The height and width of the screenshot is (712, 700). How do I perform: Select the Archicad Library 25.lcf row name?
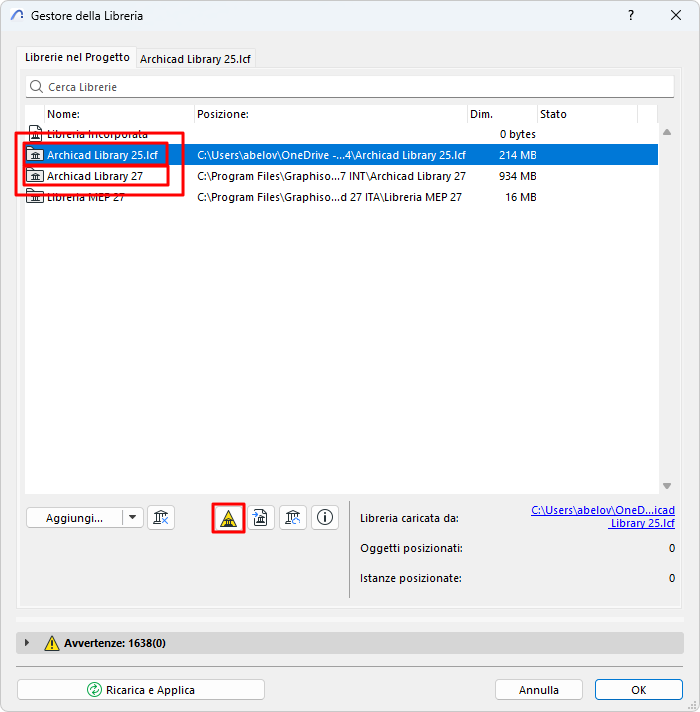coord(103,155)
